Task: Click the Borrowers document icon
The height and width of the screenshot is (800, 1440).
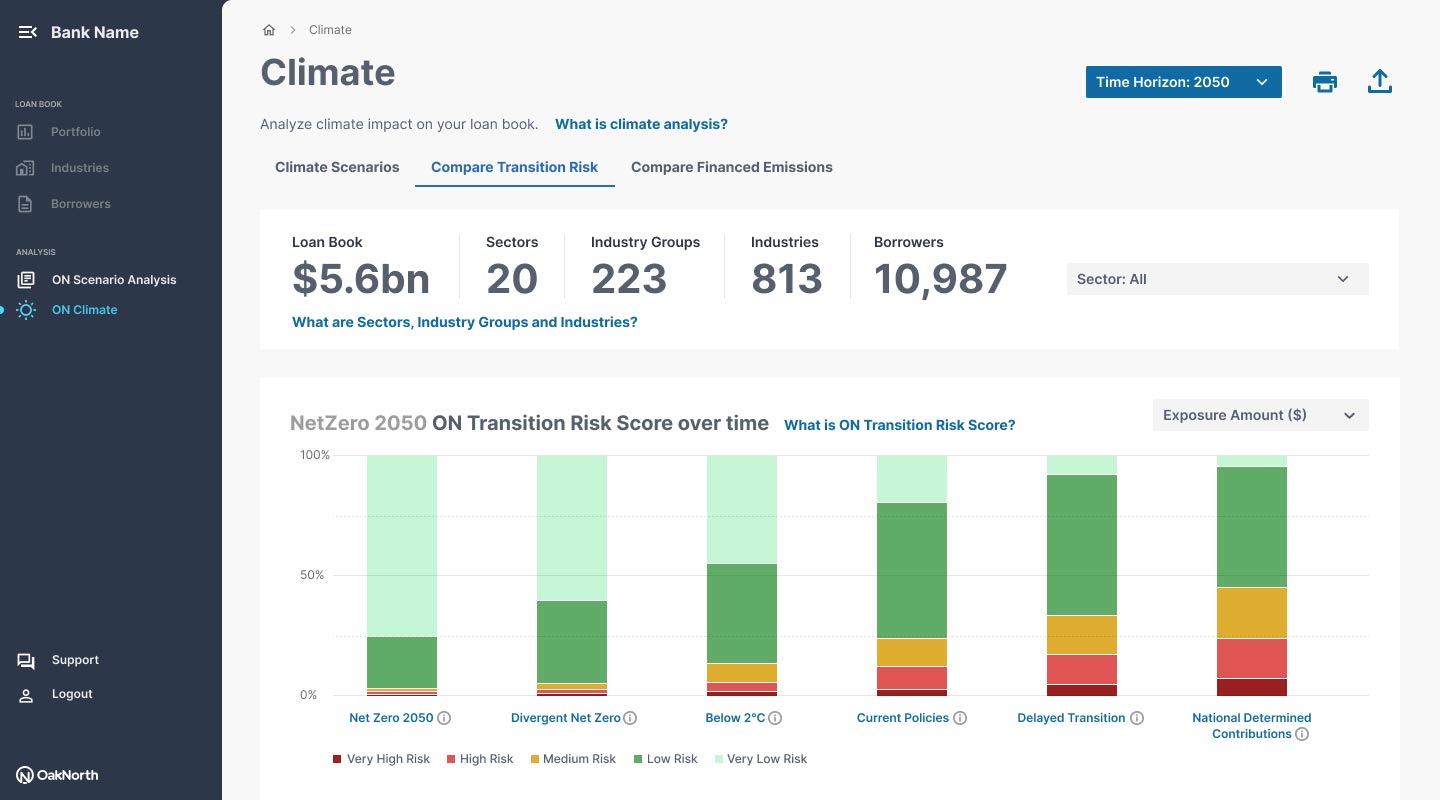Action: tap(26, 204)
